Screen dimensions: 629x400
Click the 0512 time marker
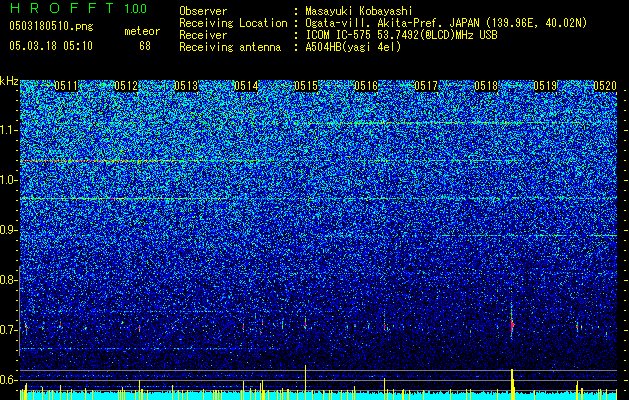[x=126, y=86]
